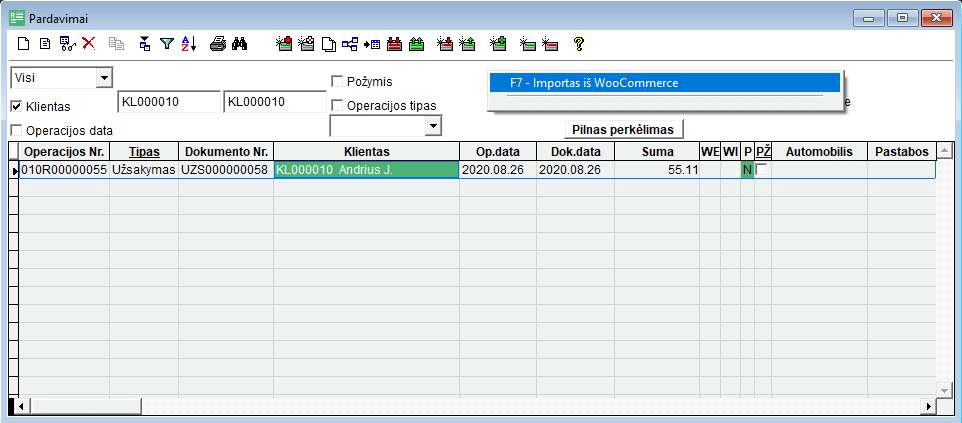Screen dimensions: 962x423
Task: Open the dropdown below Operacijos tipas
Action: [433, 125]
